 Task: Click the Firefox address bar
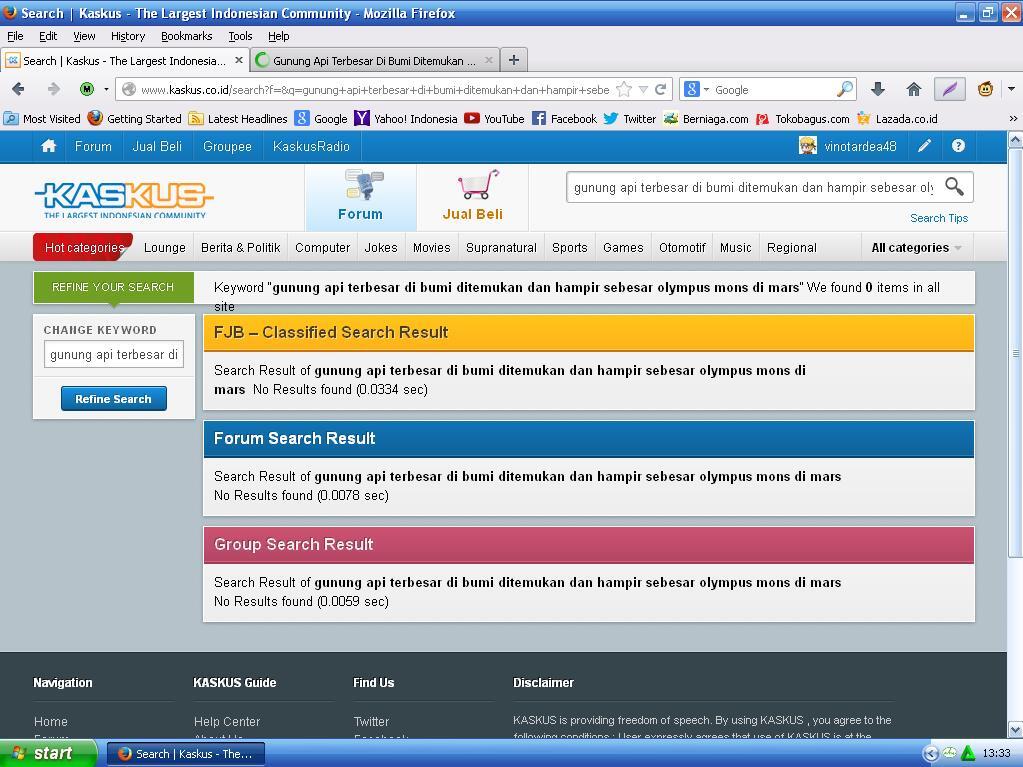375,89
